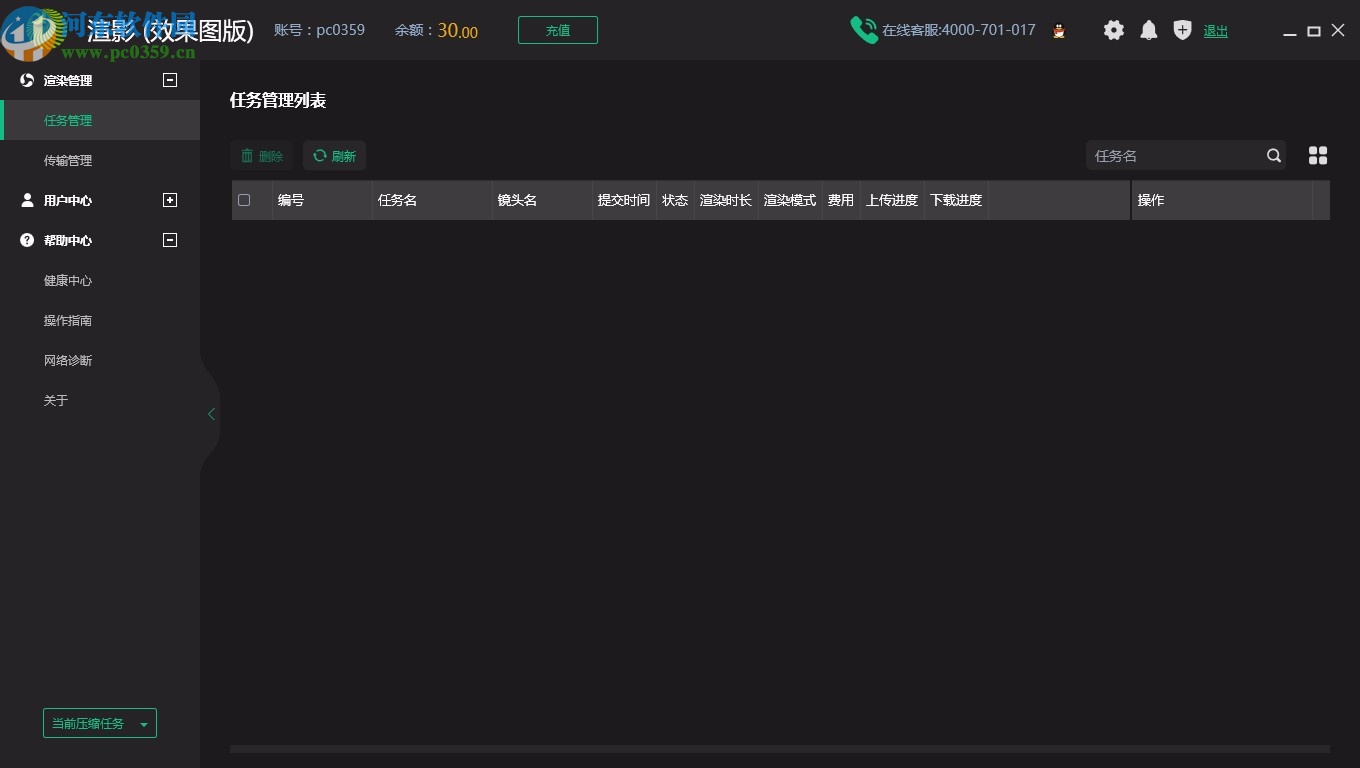
Task: Click the 渲染管理 sidebar icon
Action: tap(26, 80)
